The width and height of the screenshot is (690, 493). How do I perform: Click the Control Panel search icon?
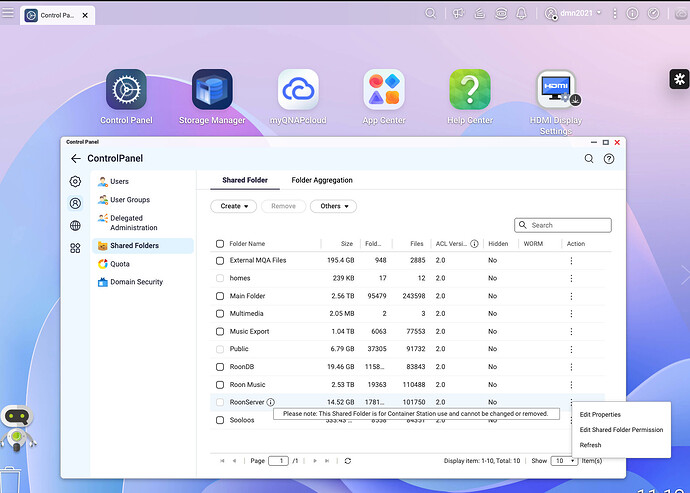click(x=589, y=158)
